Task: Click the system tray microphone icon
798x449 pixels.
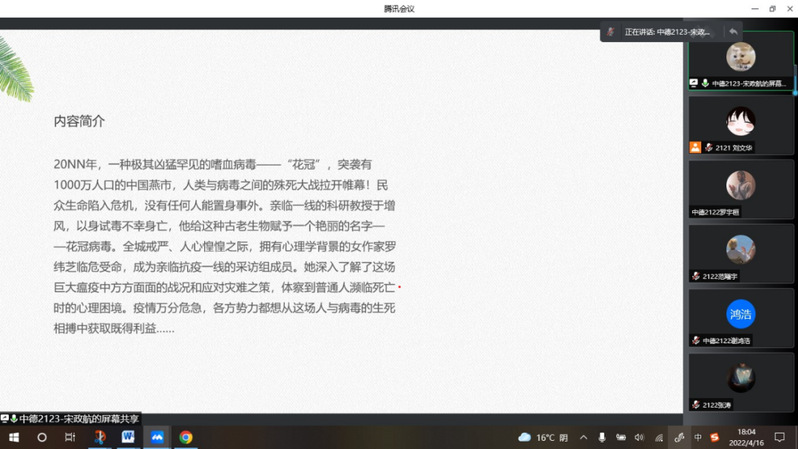Action: pos(602,437)
